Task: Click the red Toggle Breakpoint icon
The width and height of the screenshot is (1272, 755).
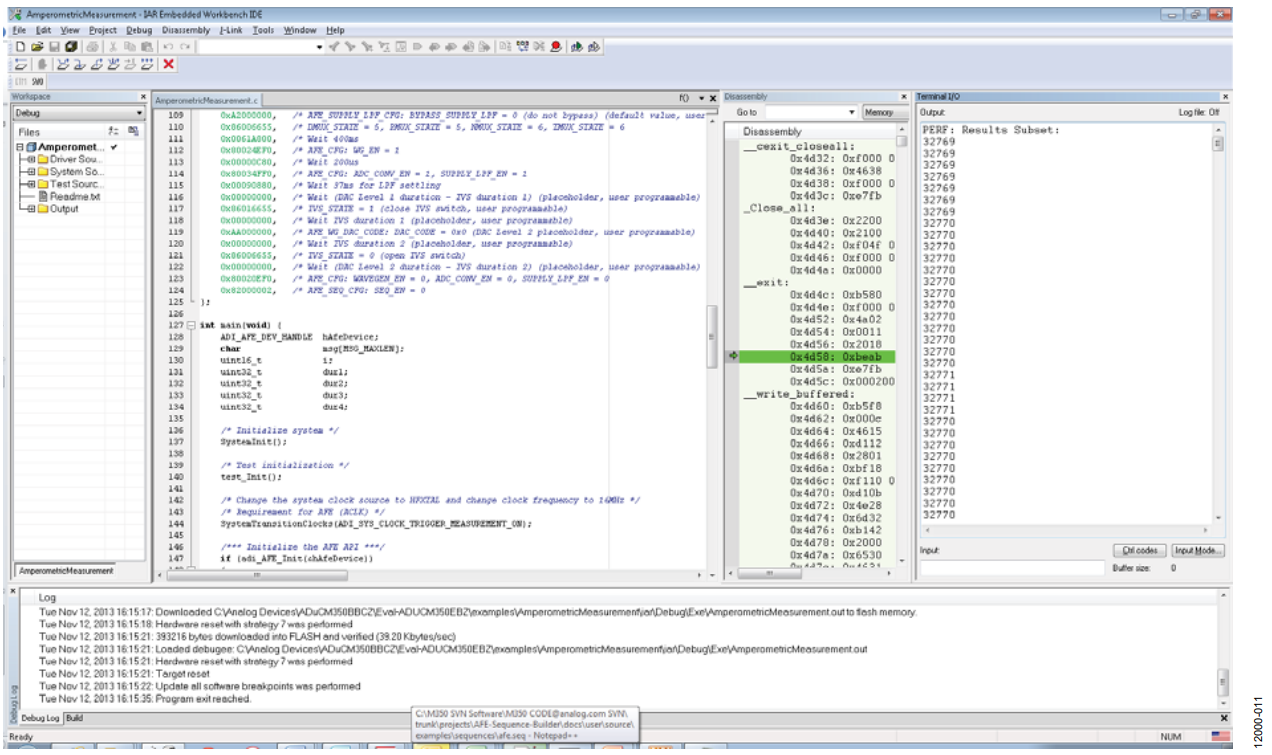Action: (555, 46)
